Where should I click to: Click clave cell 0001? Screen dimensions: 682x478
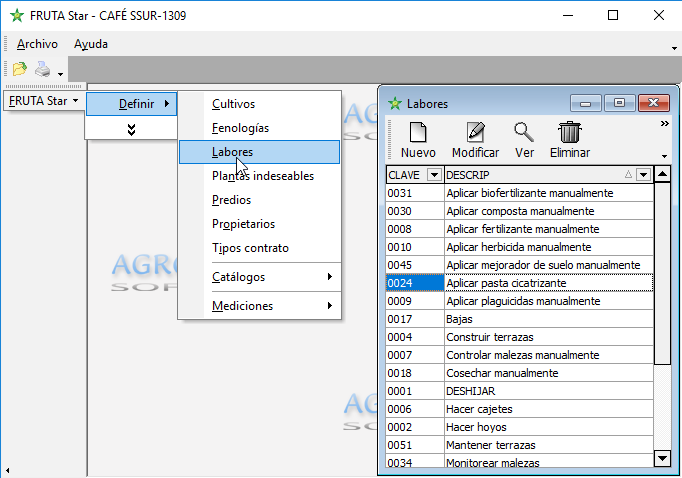415,391
